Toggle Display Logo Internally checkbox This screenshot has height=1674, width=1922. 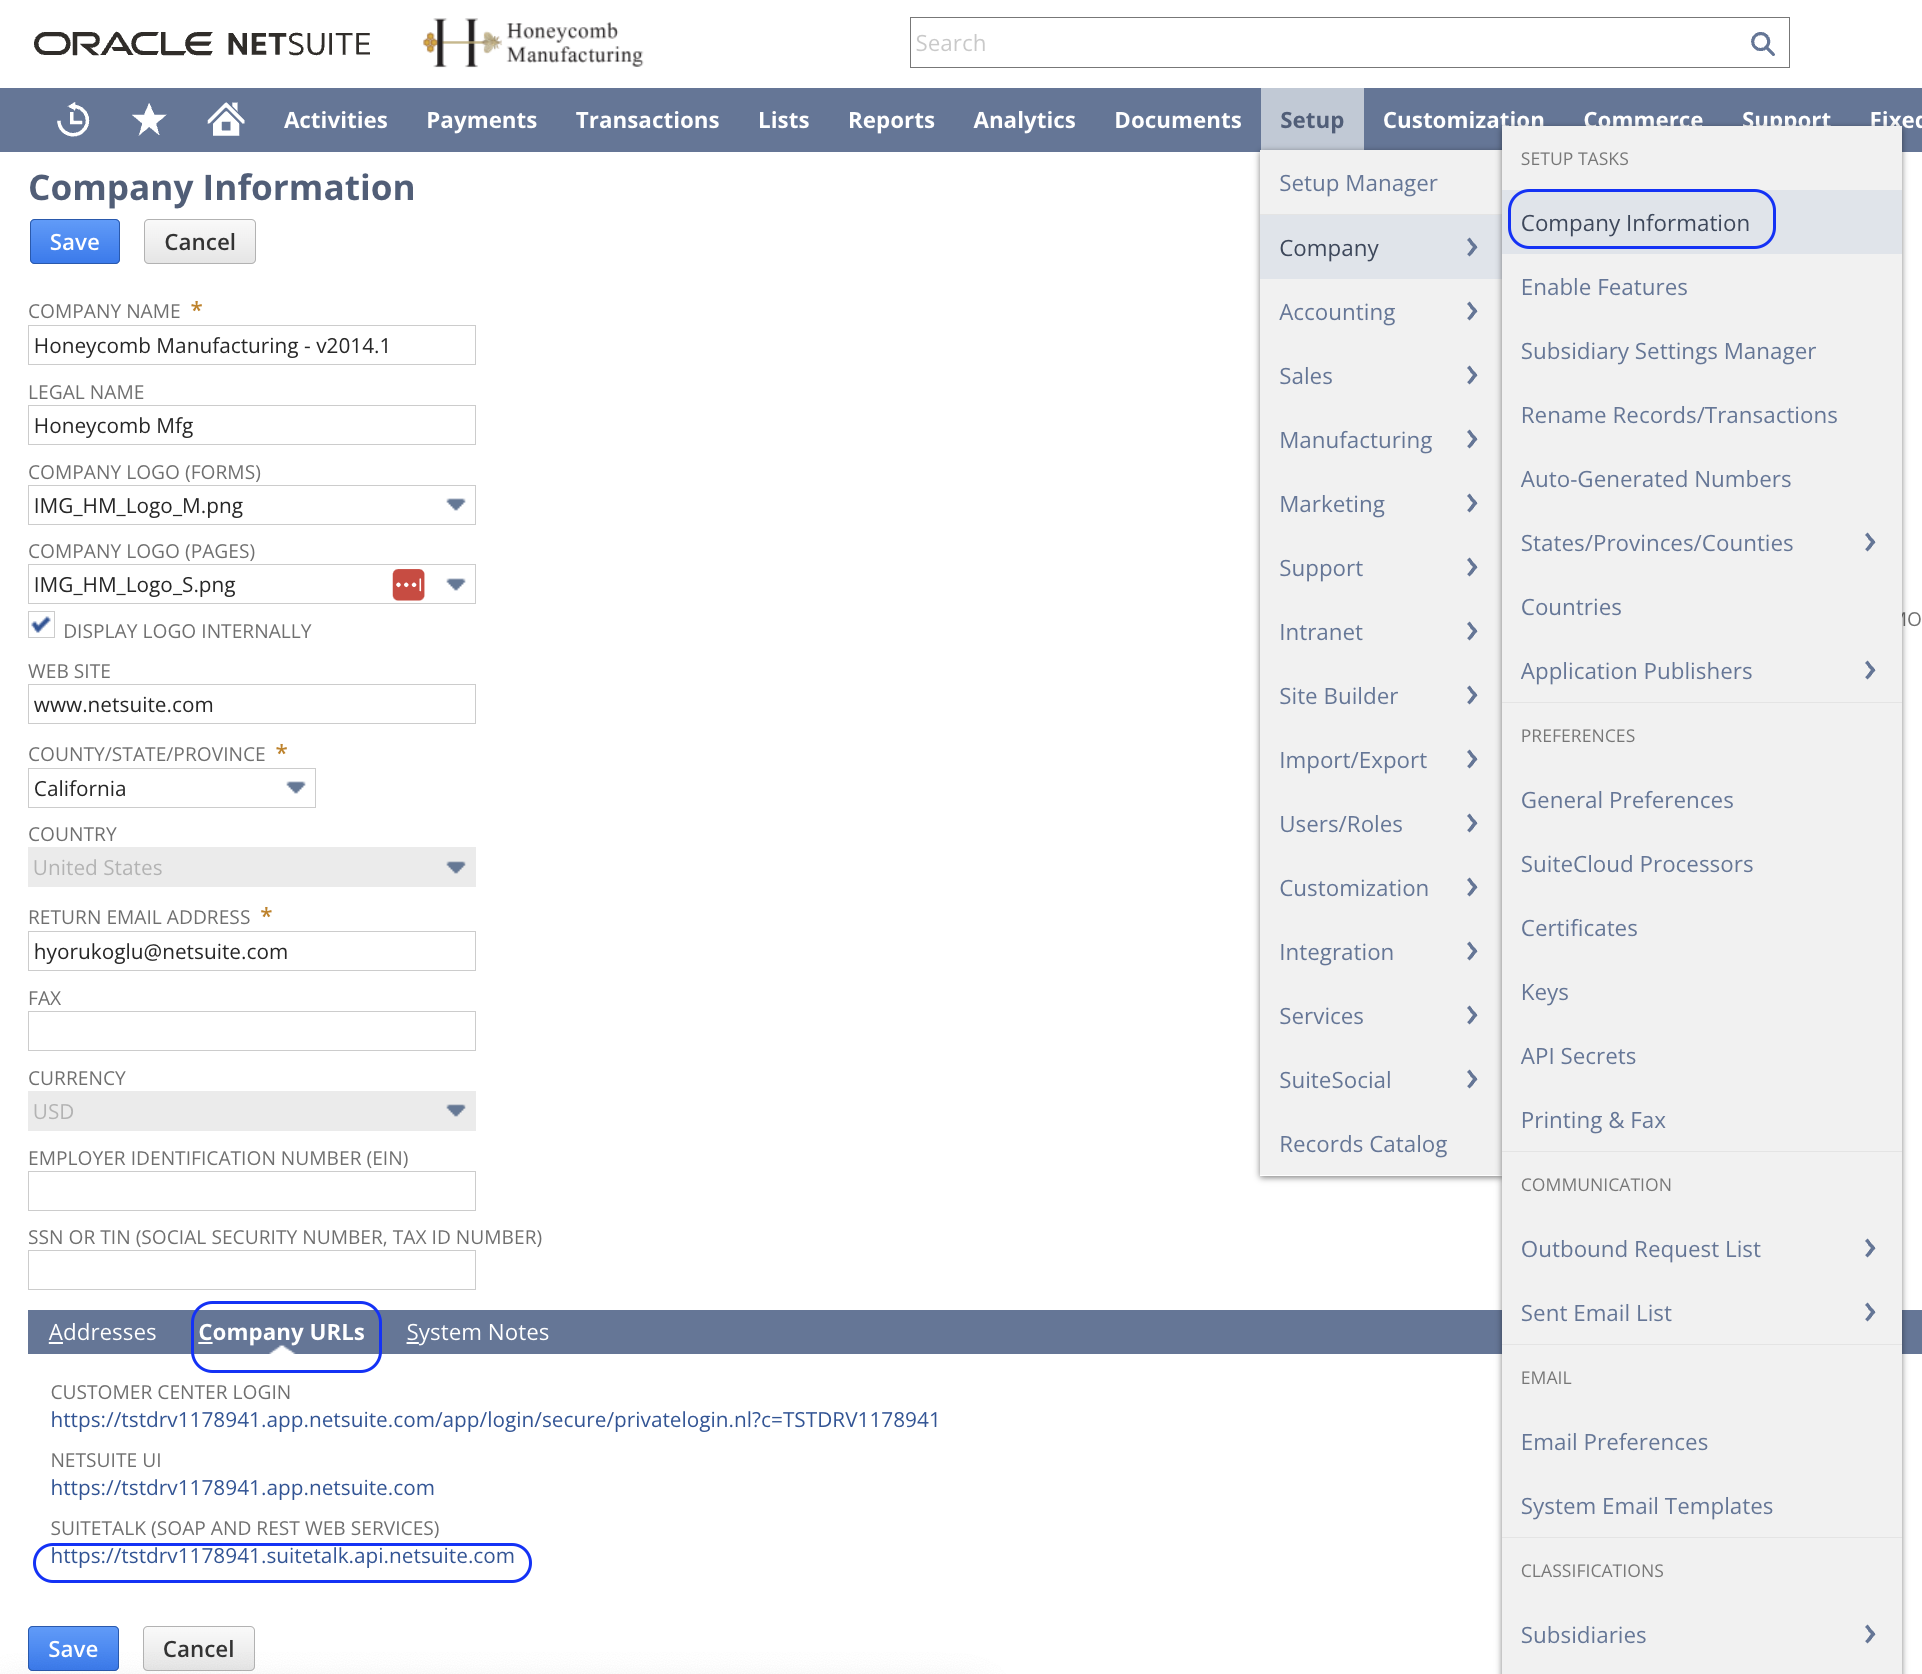pos(41,624)
